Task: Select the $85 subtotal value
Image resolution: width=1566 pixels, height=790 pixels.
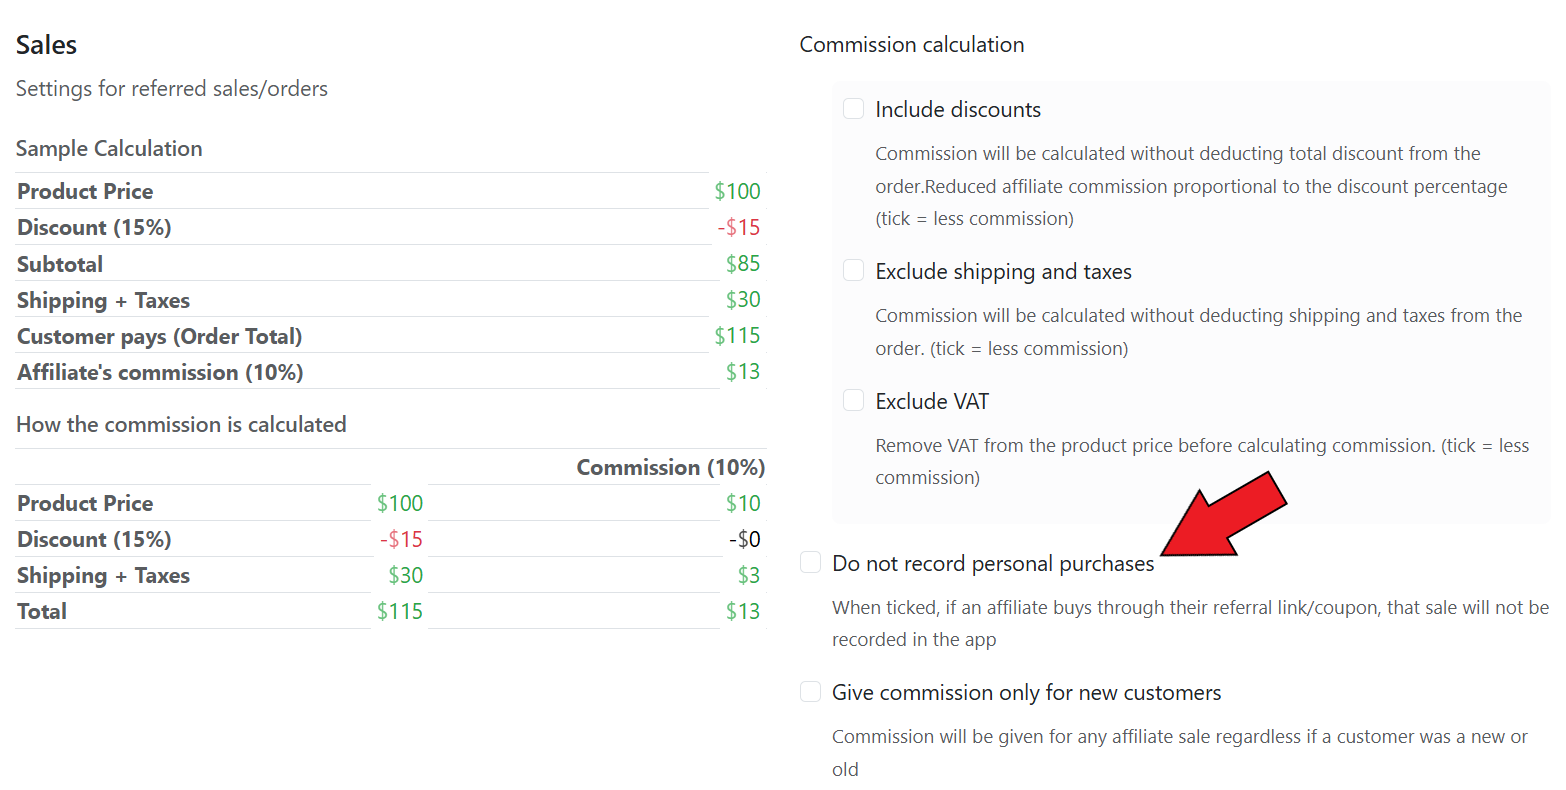Action: (743, 264)
